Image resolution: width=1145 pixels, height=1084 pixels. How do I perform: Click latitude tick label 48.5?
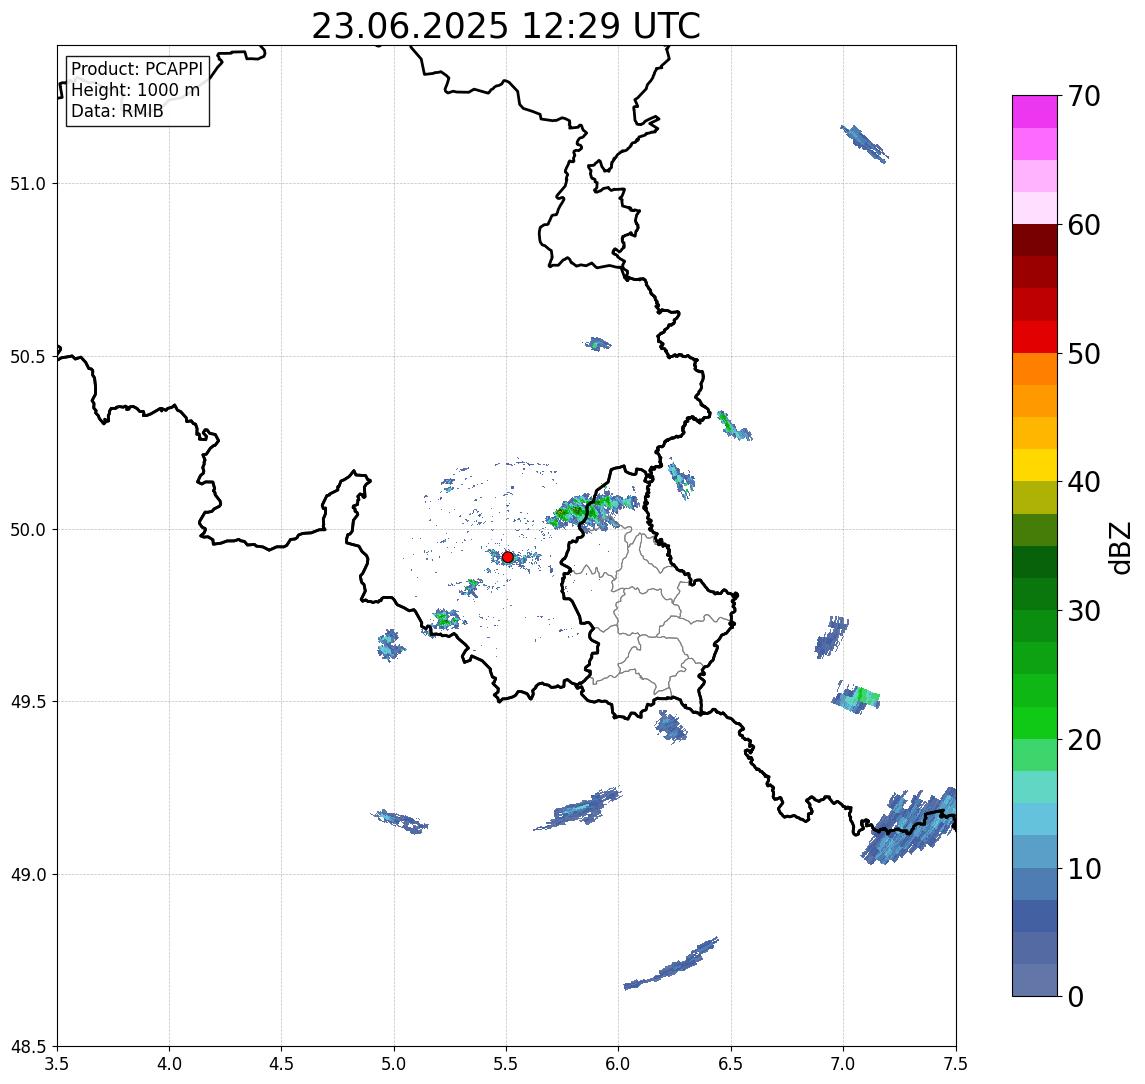coord(28,1047)
